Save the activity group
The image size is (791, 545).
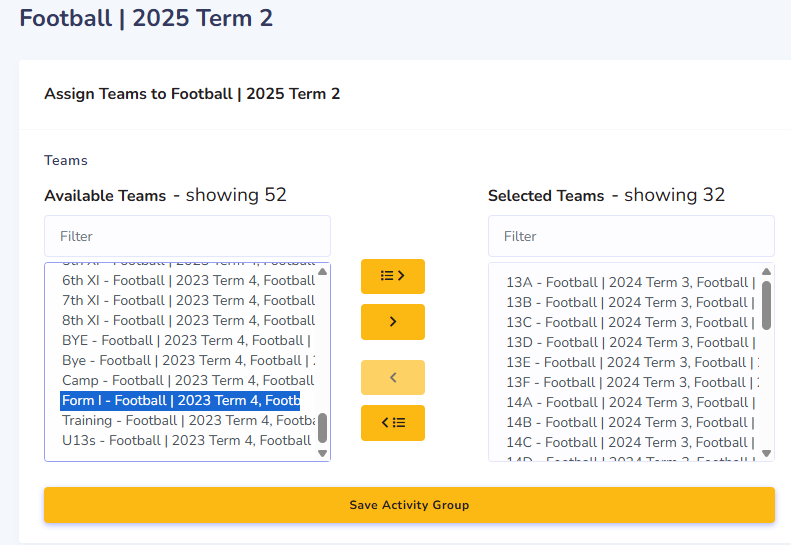409,505
